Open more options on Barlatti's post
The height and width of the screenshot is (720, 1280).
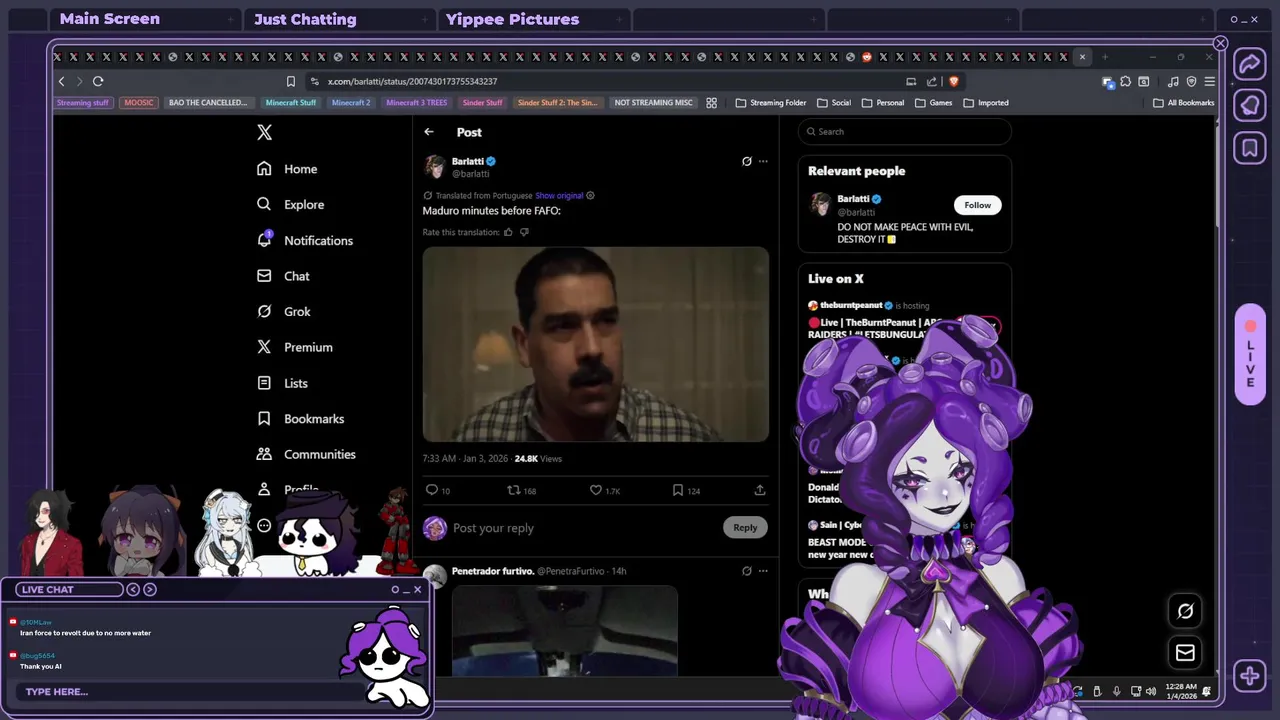tap(763, 161)
